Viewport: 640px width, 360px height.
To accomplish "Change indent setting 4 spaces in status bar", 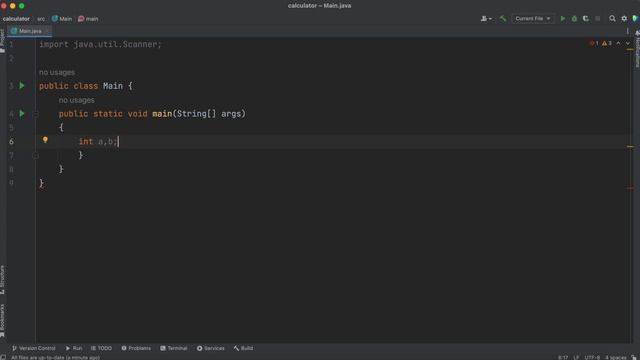I will click(616, 357).
